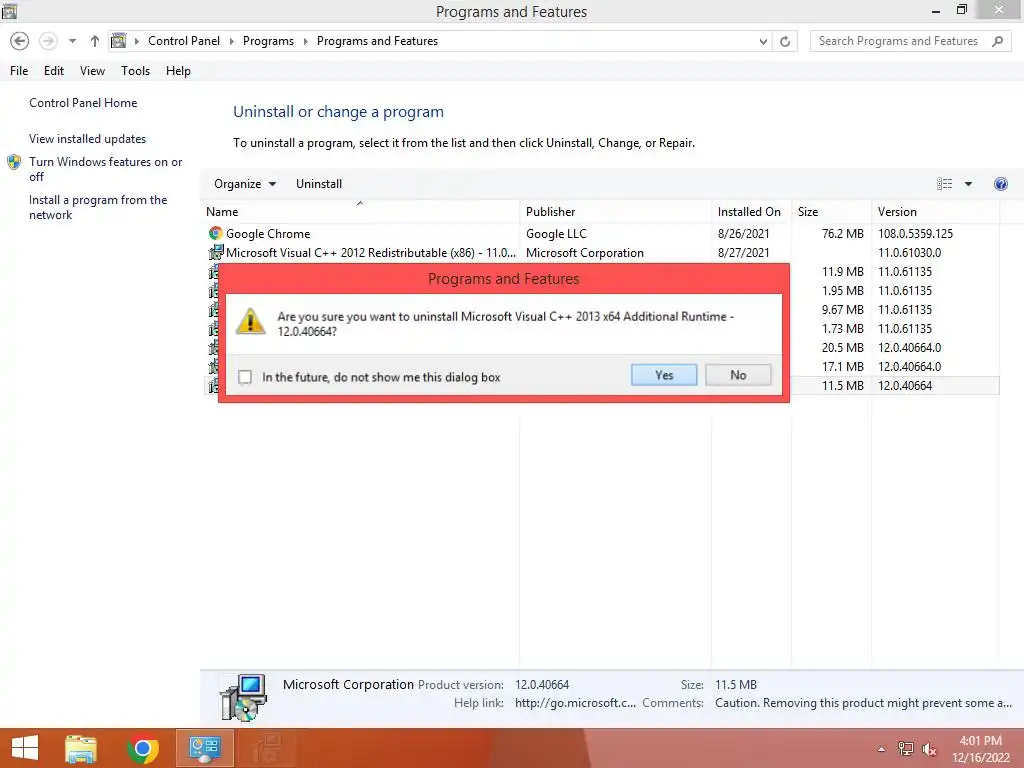1024x768 pixels.
Task: Launch Google Chrome from the taskbar
Action: (x=142, y=748)
